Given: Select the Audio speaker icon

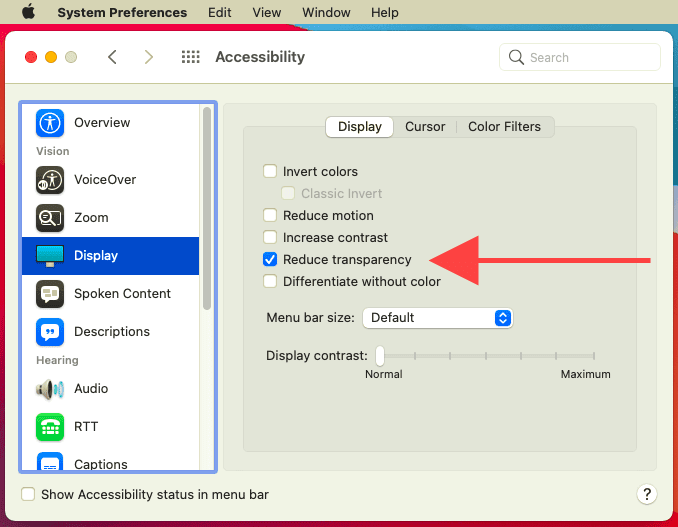Looking at the screenshot, I should click(50, 389).
